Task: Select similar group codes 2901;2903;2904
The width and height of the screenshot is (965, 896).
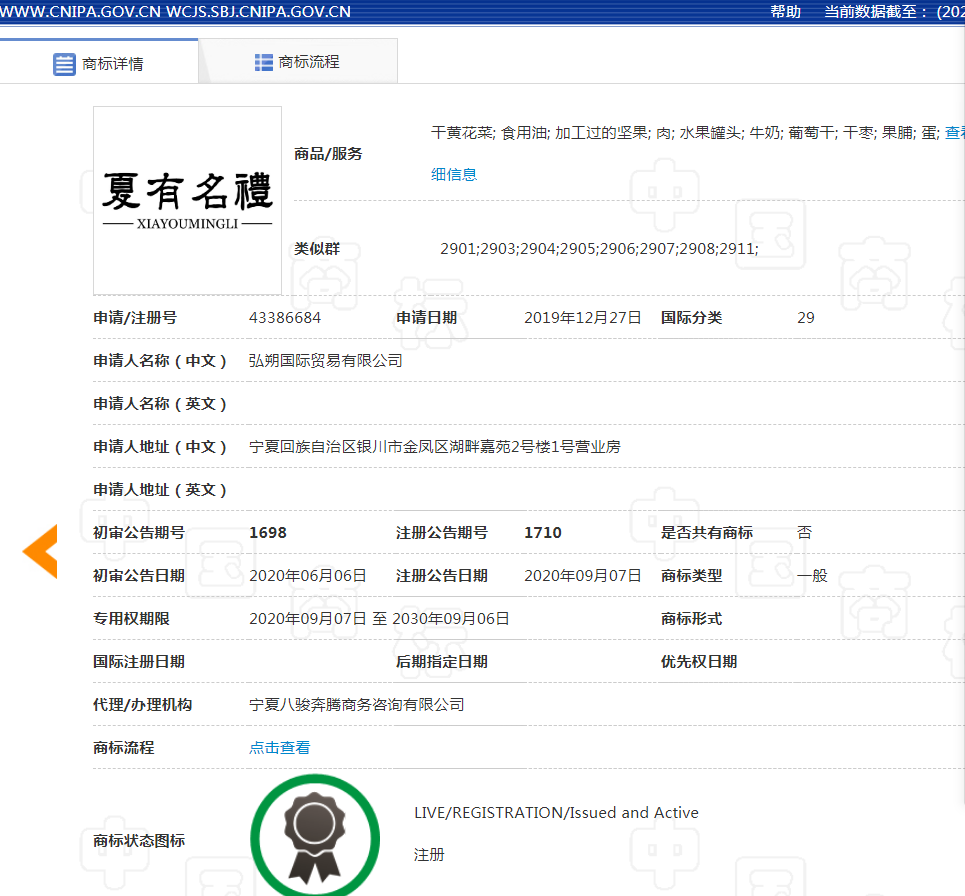Action: point(599,249)
